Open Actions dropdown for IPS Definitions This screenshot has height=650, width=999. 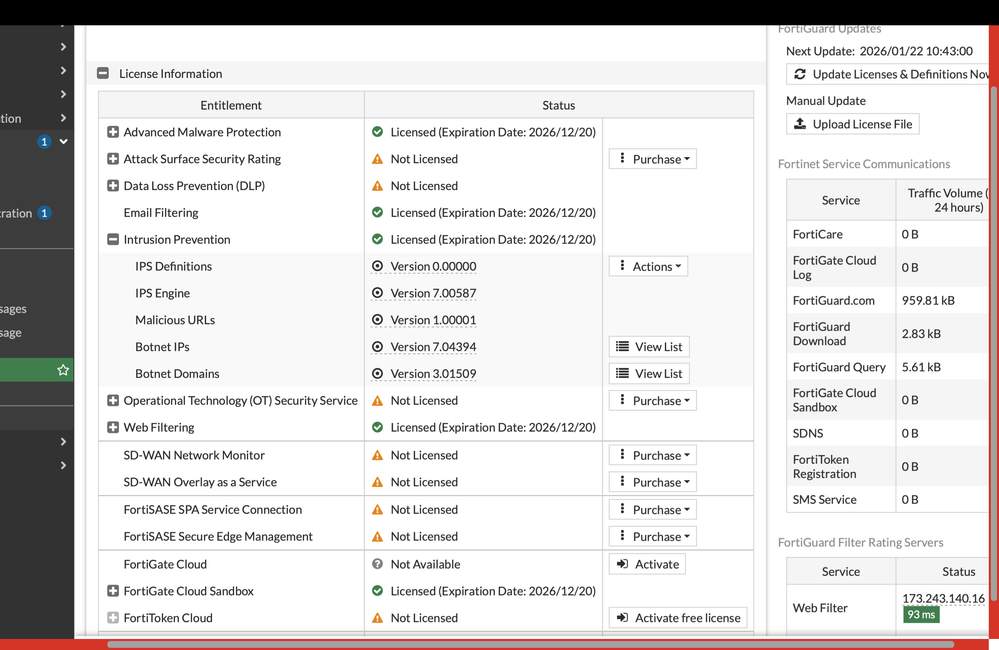pos(648,266)
